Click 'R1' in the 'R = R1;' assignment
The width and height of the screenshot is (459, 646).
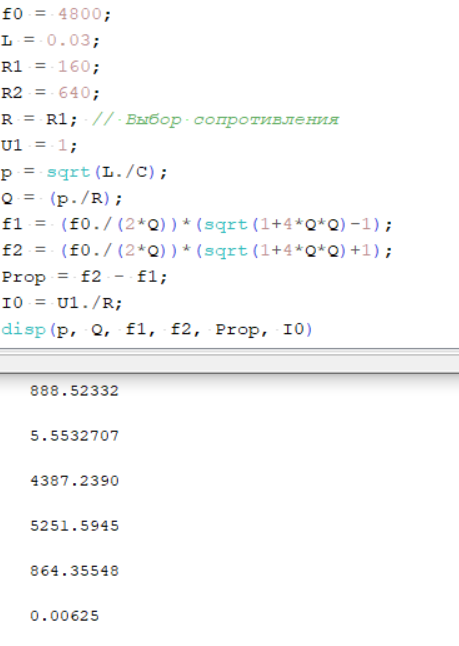click(57, 119)
